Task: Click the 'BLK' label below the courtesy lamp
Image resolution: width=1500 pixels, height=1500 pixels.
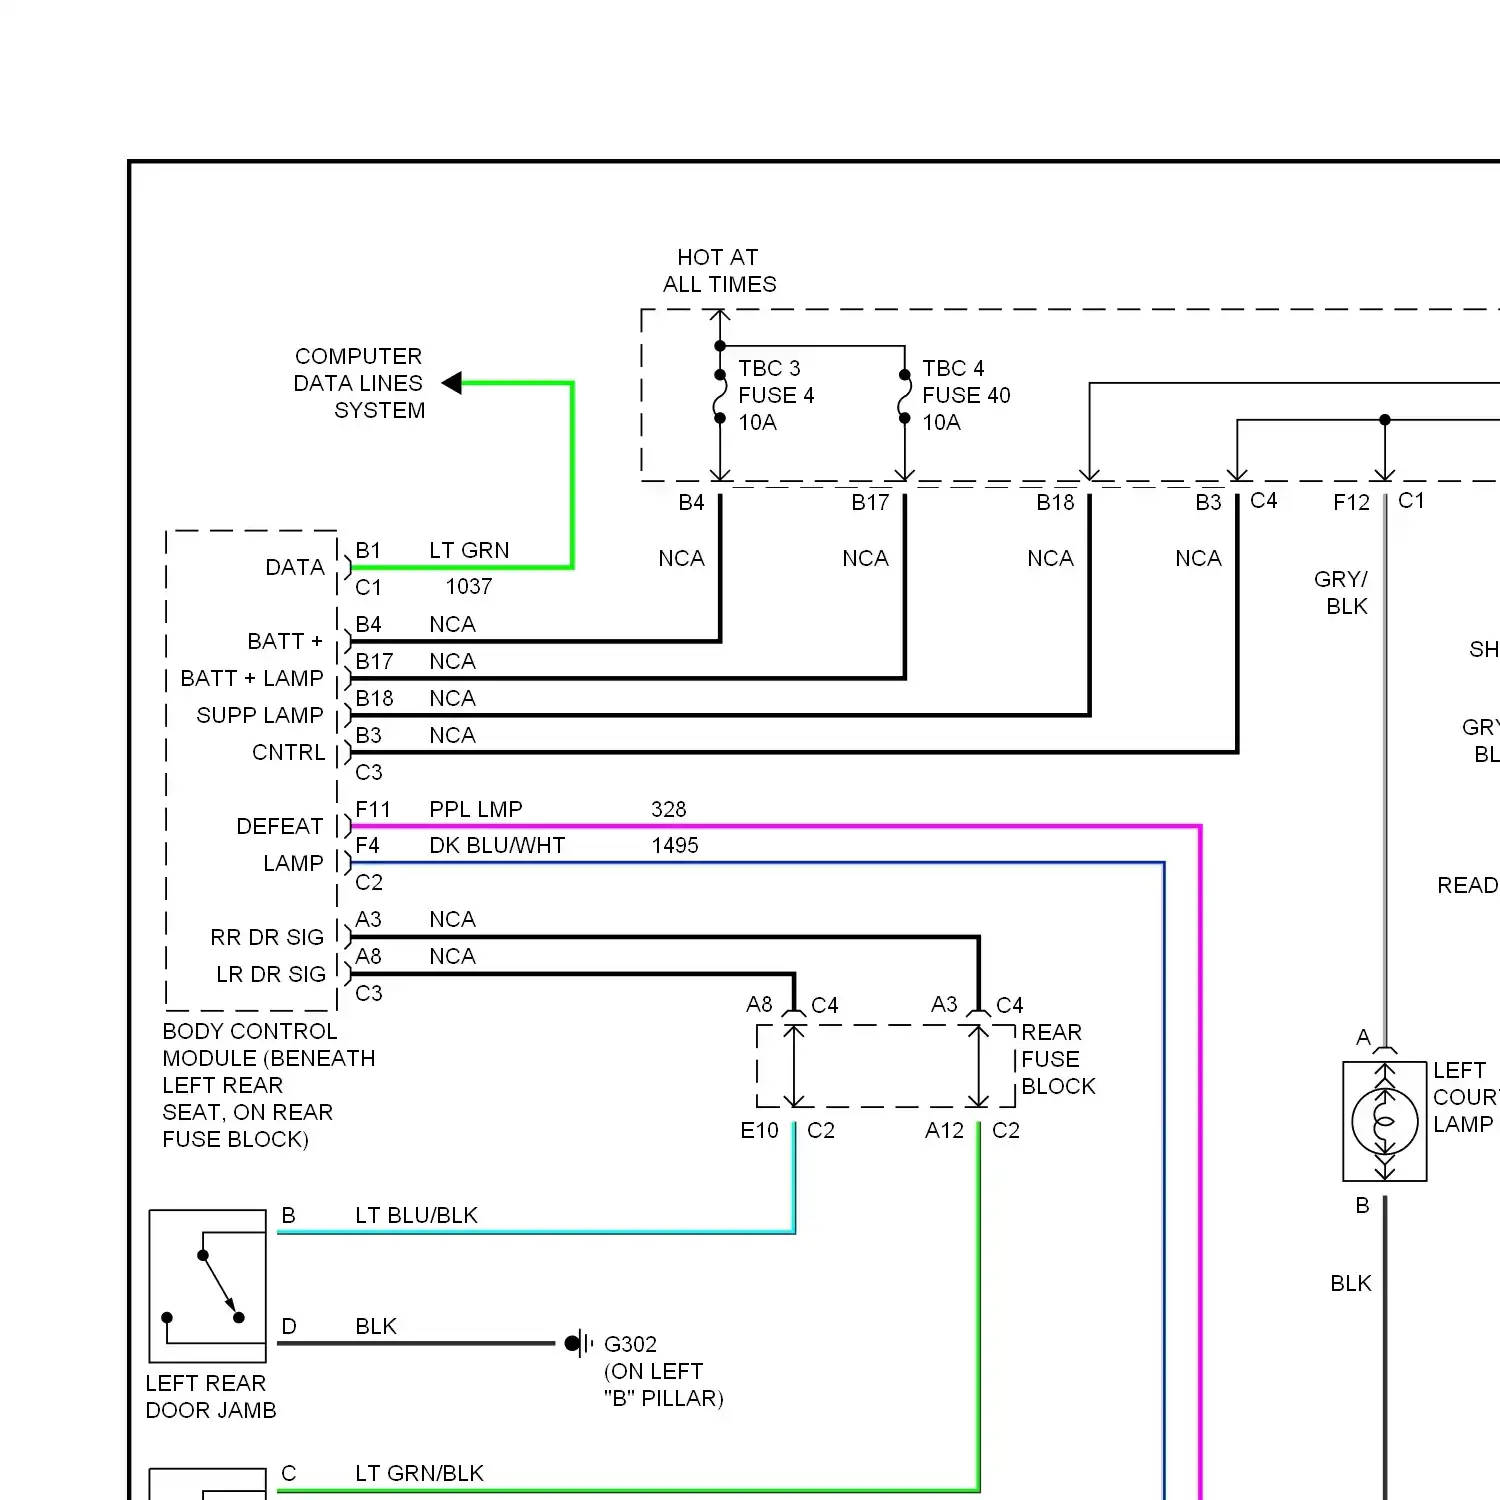Action: click(x=1351, y=1283)
